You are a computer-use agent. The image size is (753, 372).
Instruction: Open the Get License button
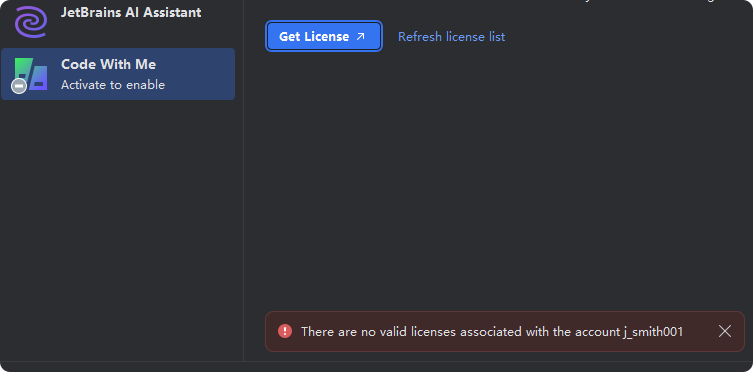click(324, 36)
